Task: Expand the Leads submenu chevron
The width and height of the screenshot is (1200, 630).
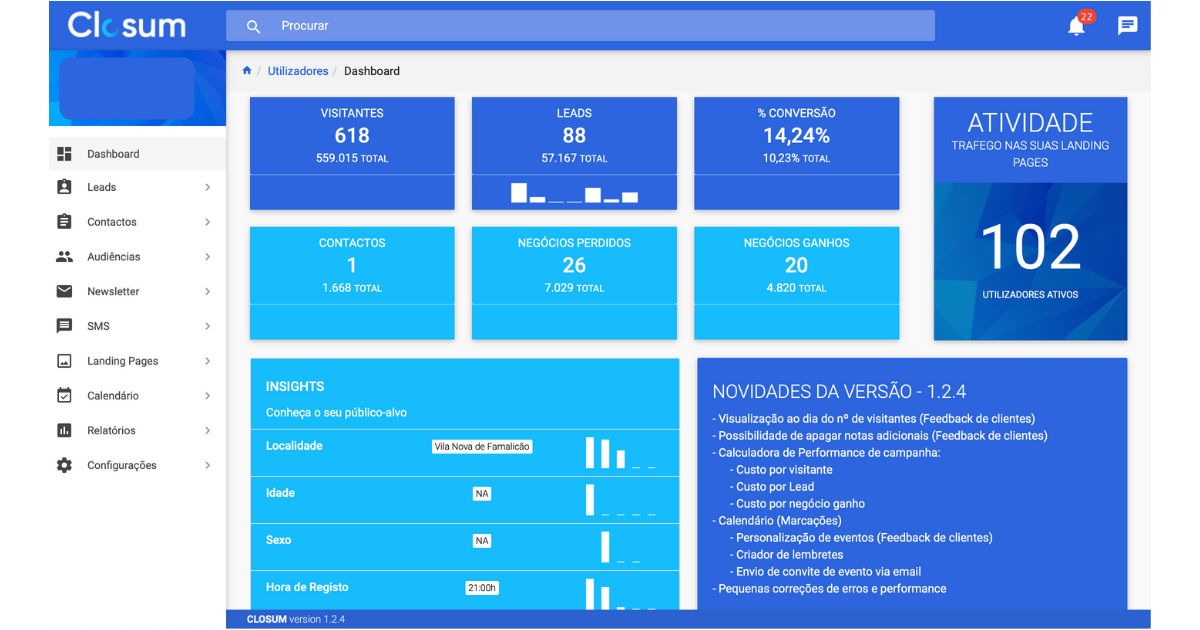Action: coord(208,187)
